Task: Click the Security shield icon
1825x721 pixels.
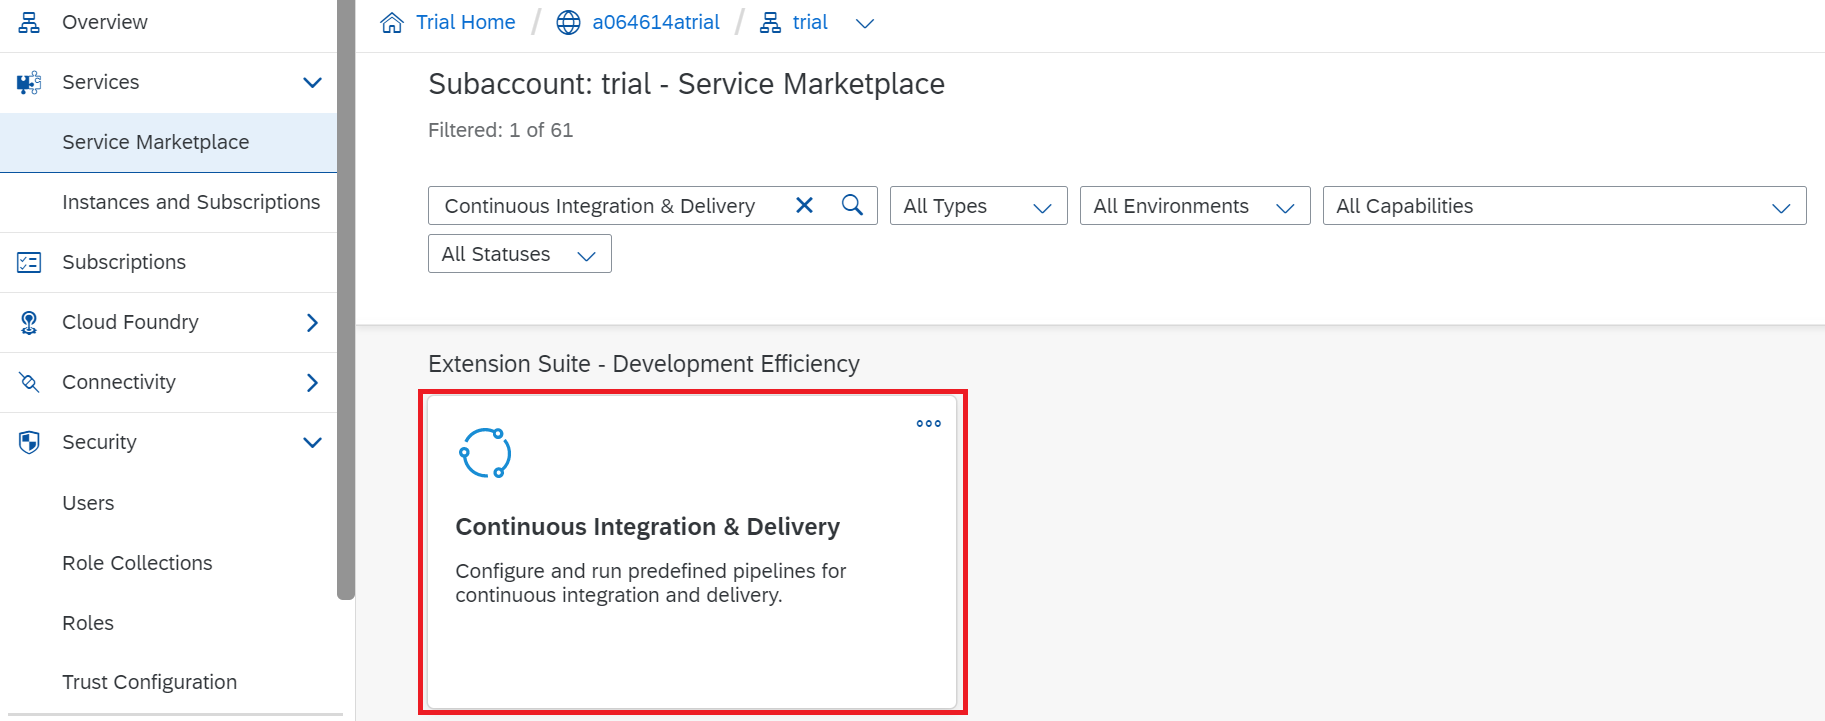Action: [x=29, y=442]
